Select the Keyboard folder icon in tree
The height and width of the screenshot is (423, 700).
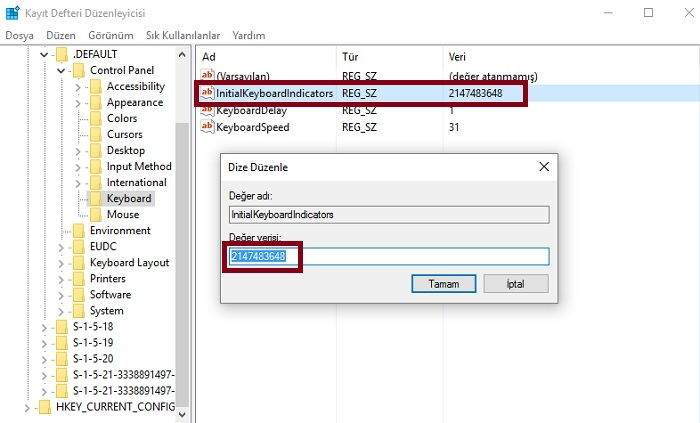(x=95, y=198)
